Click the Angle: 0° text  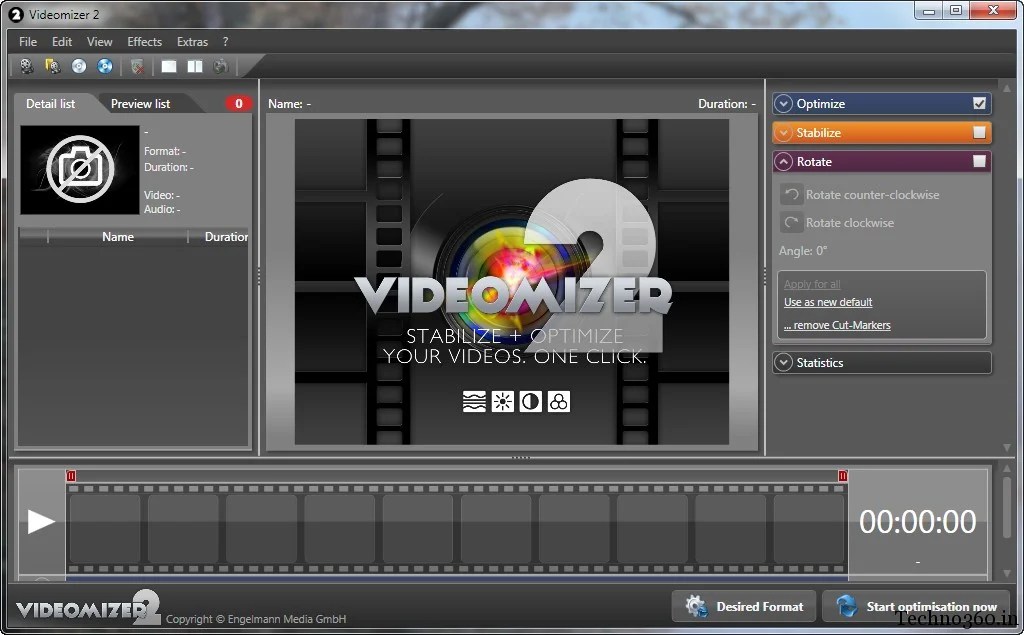tap(803, 251)
